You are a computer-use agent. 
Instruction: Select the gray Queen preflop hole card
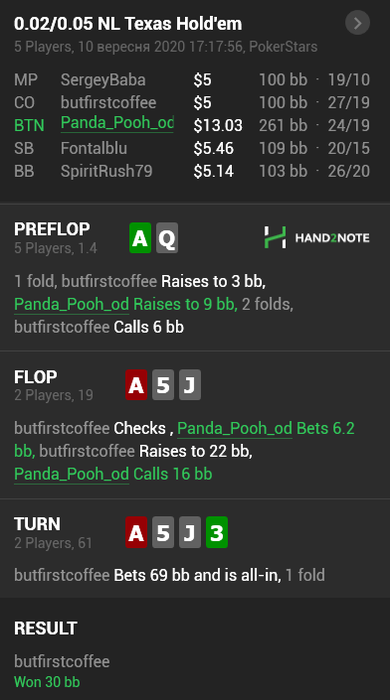(x=167, y=238)
